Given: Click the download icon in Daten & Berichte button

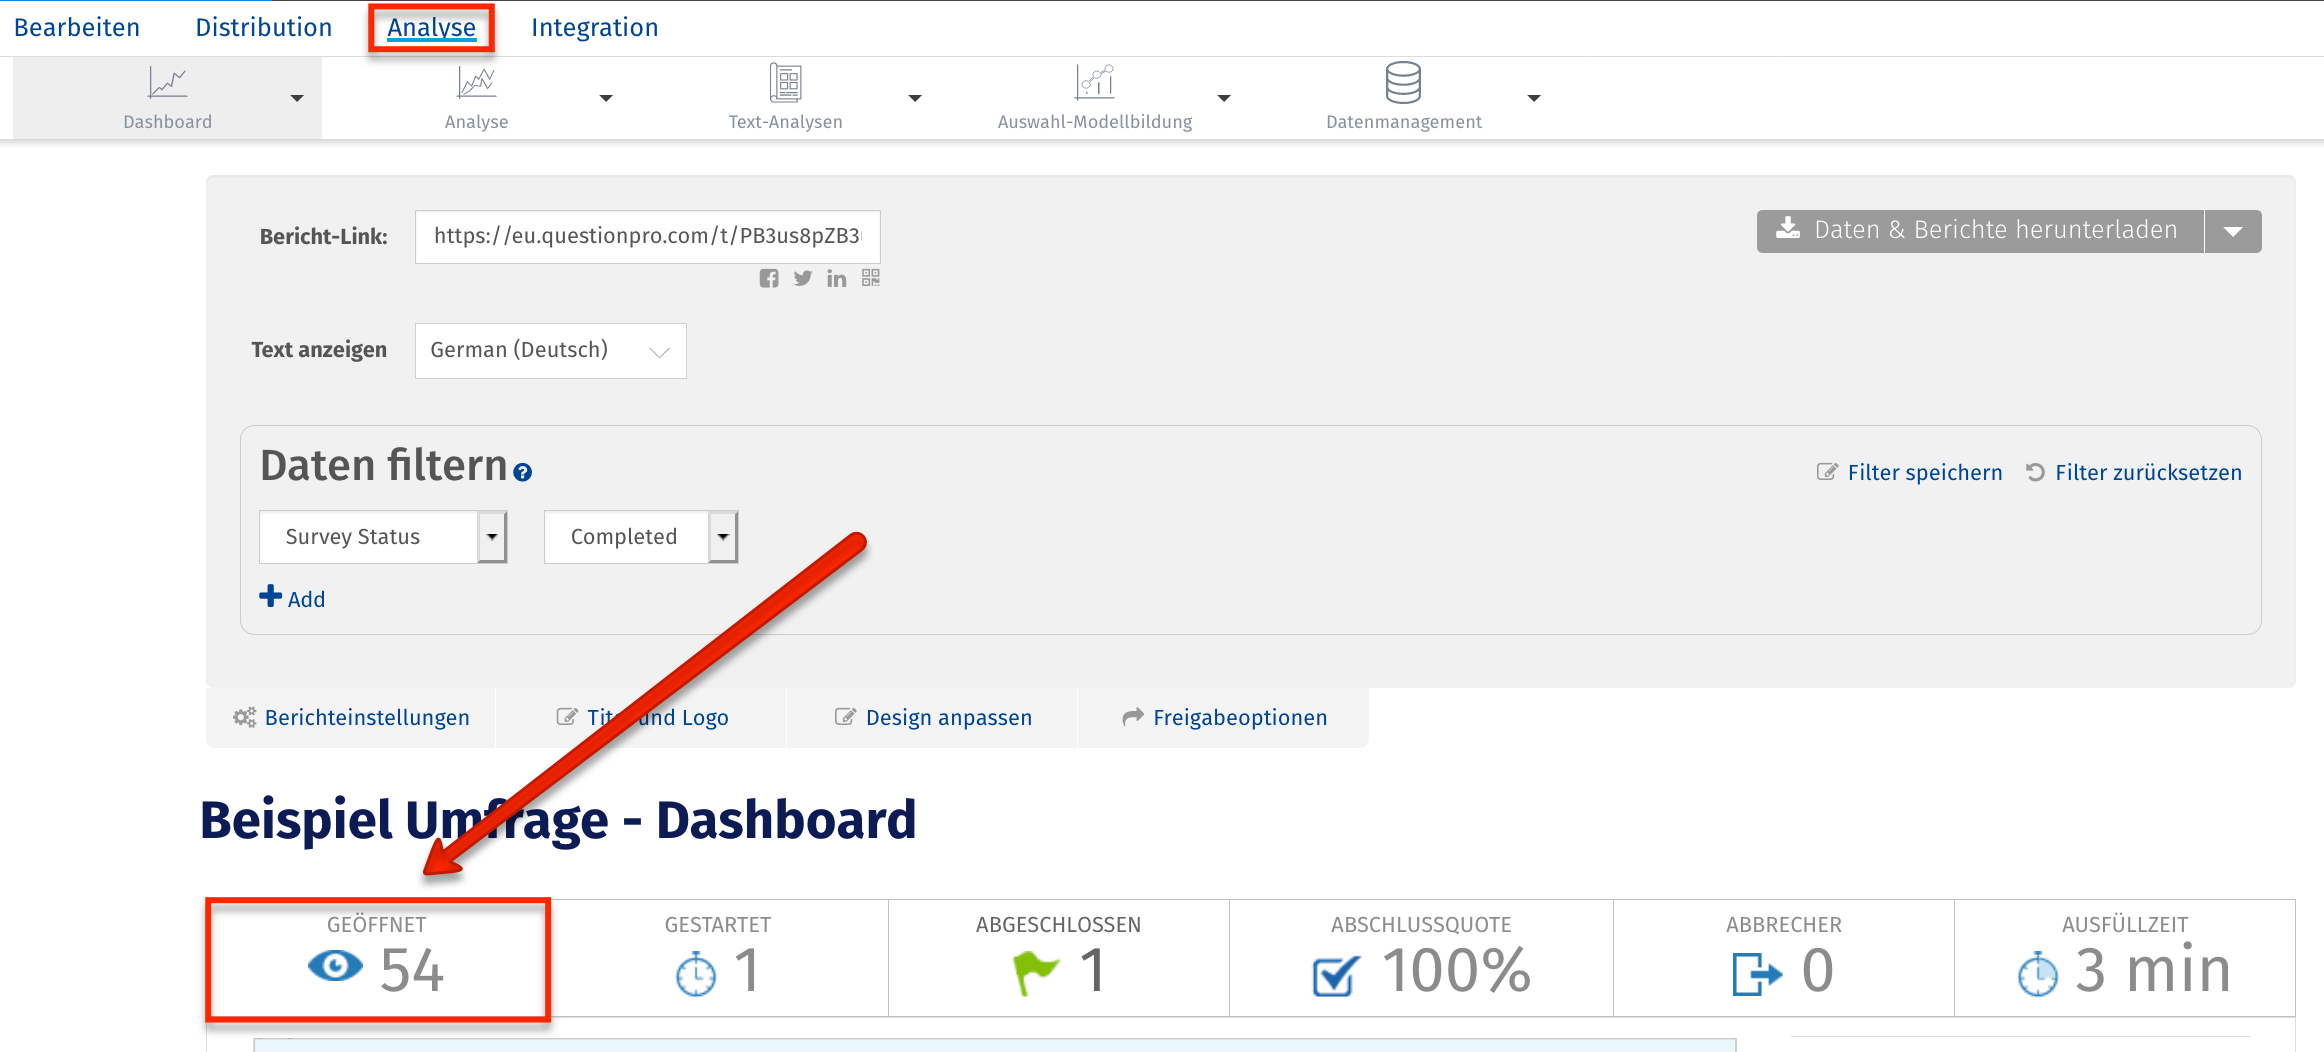Looking at the screenshot, I should (1788, 229).
